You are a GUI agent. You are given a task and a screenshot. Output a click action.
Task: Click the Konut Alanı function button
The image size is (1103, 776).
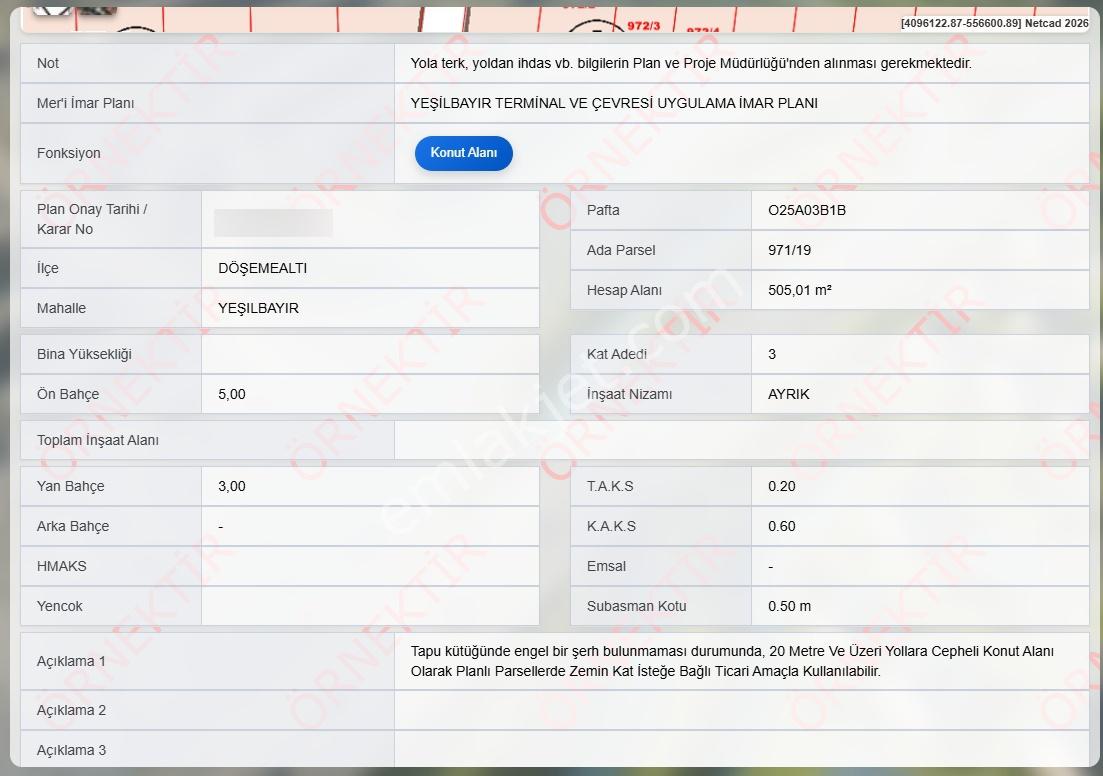click(x=464, y=153)
